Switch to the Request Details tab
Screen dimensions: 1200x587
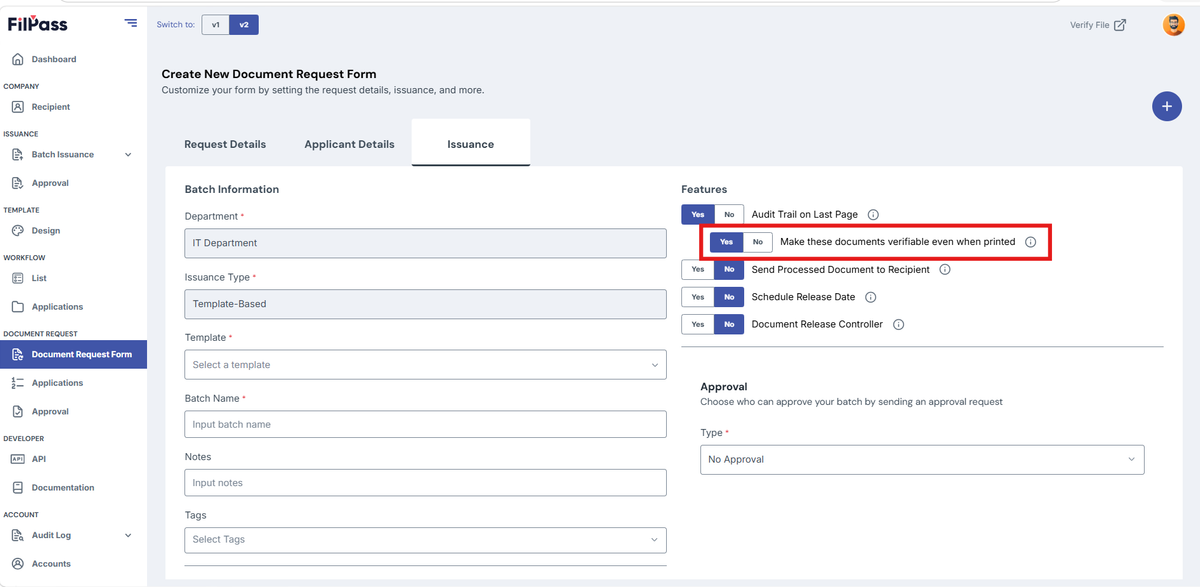(225, 144)
